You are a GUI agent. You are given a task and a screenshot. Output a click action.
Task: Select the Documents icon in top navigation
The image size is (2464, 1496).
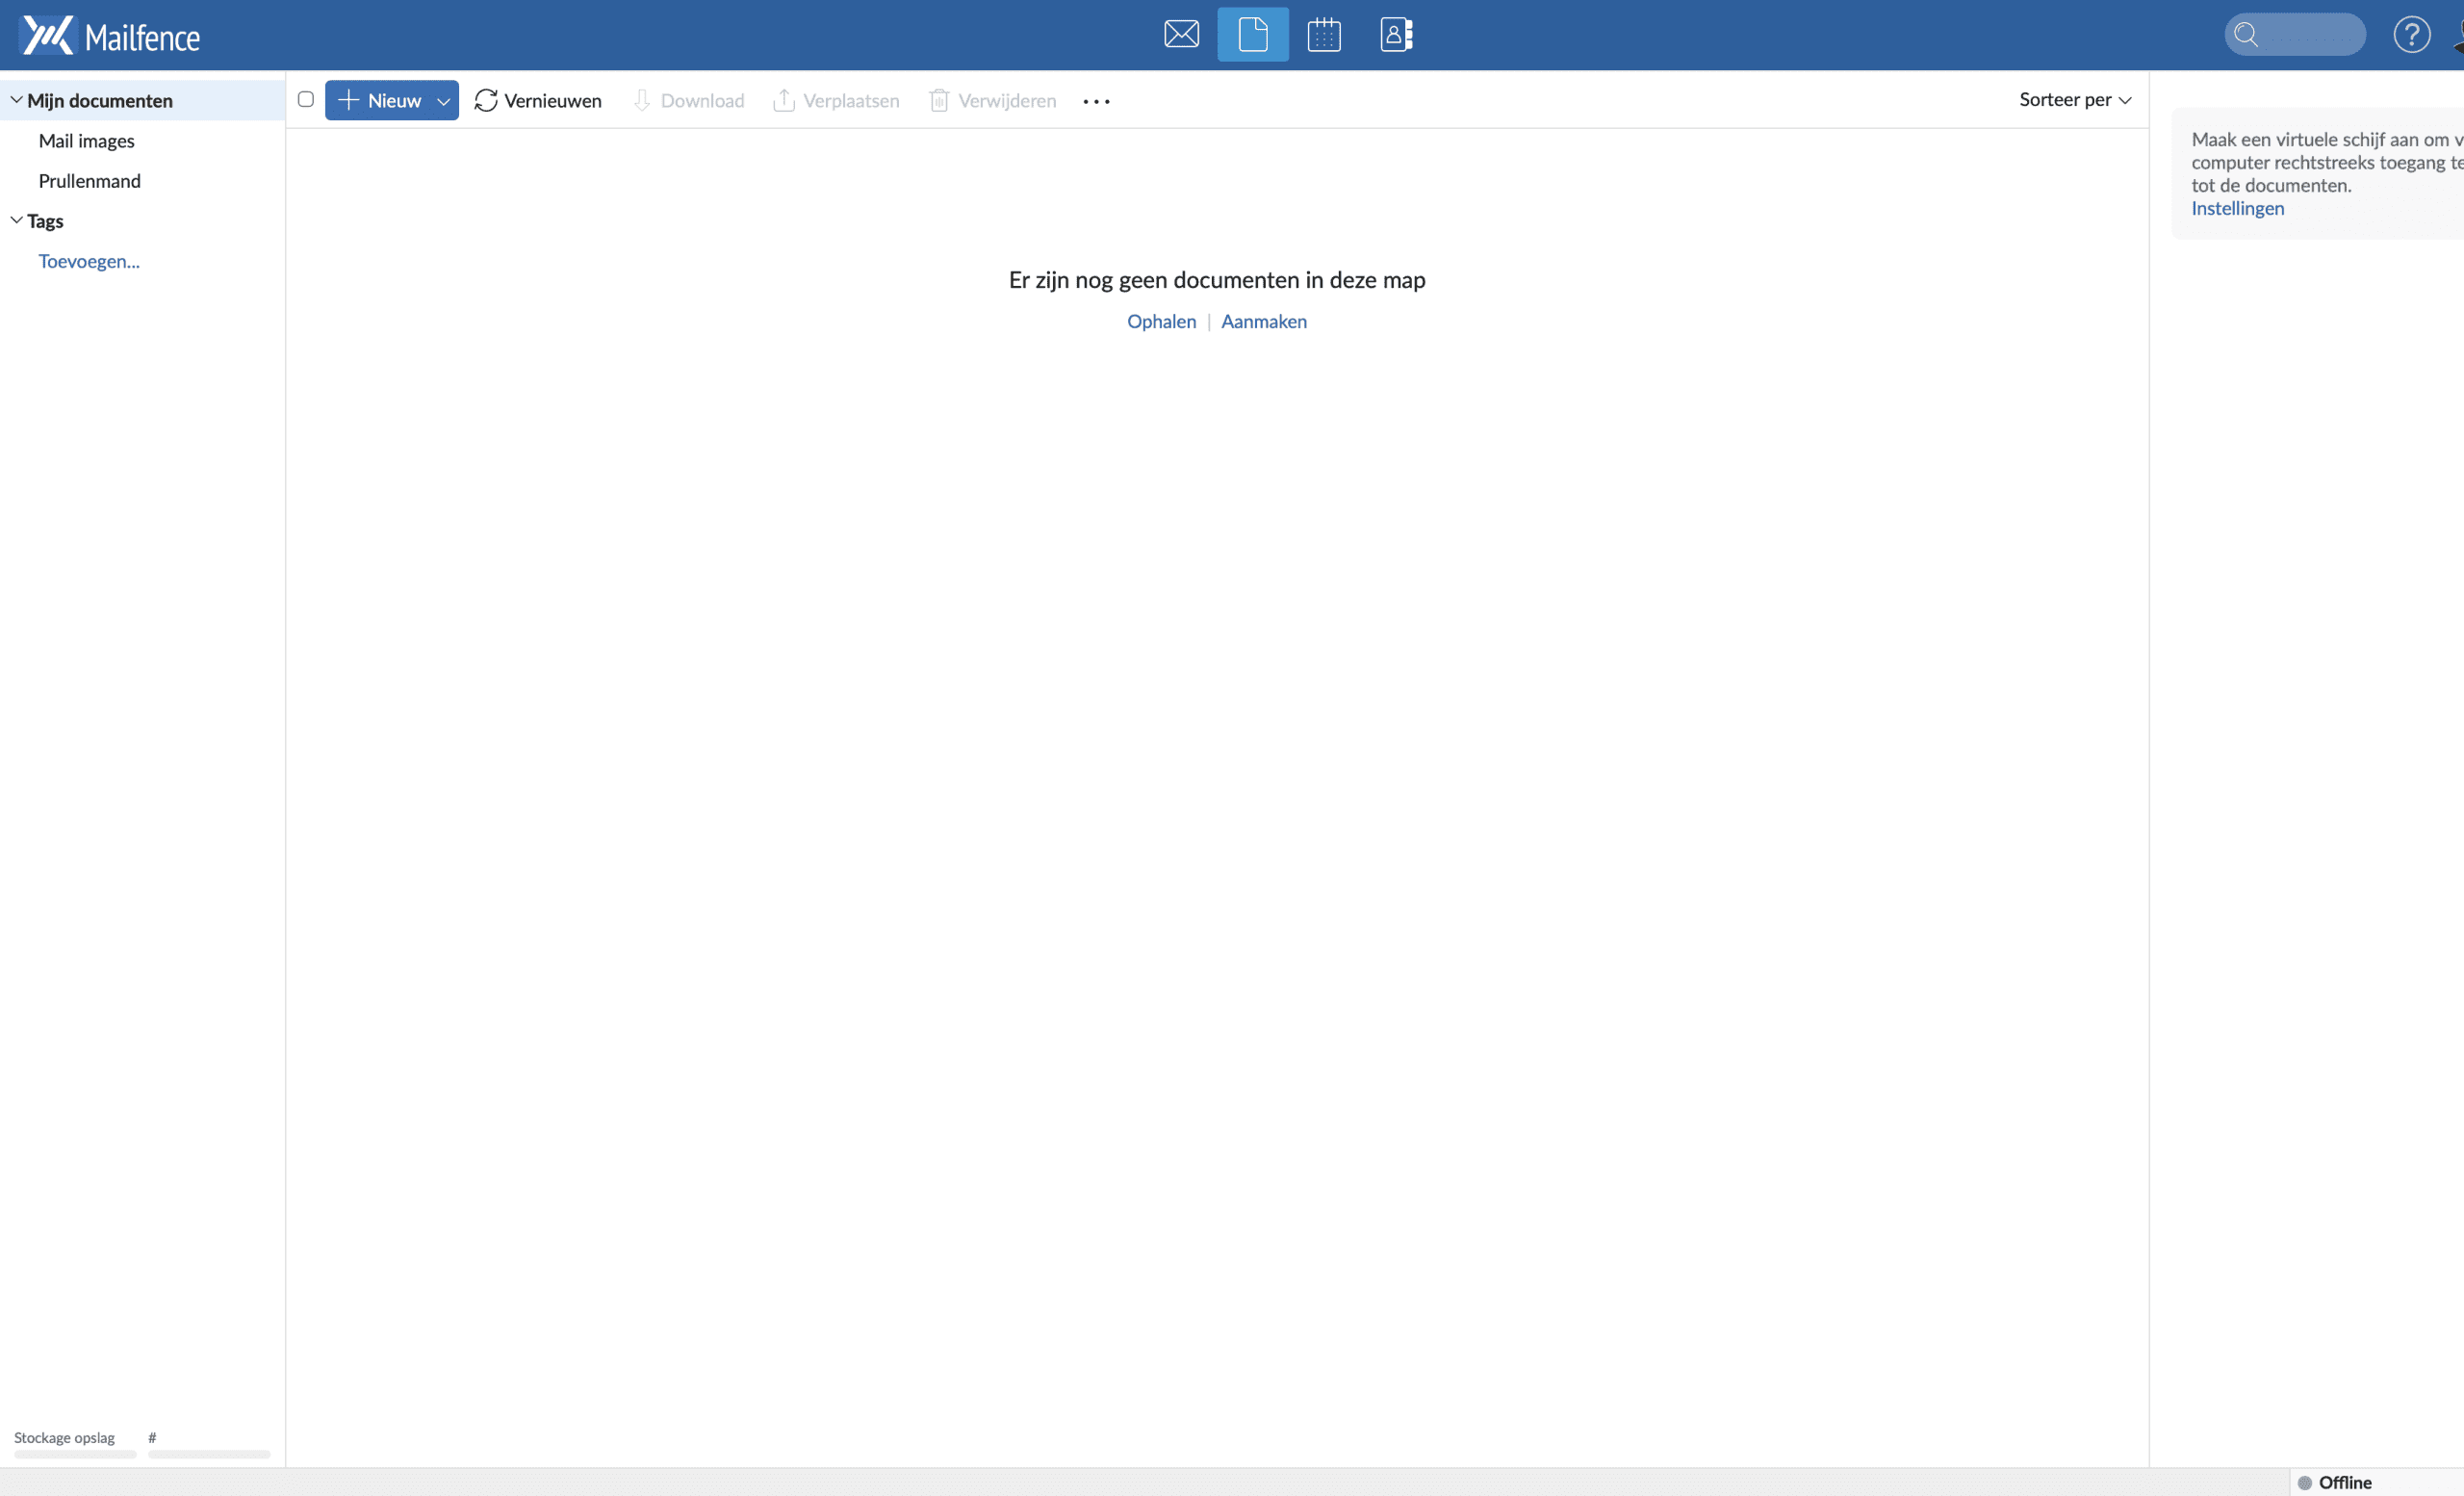[1252, 34]
